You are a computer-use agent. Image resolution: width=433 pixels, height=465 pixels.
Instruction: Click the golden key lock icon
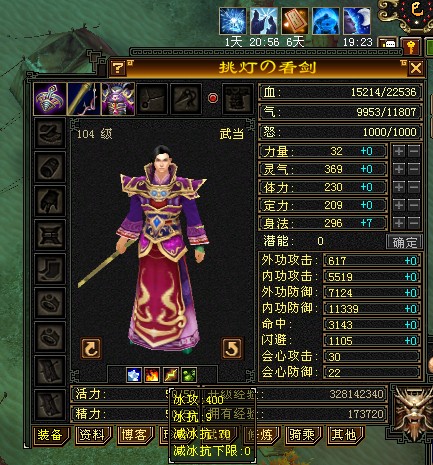410,46
